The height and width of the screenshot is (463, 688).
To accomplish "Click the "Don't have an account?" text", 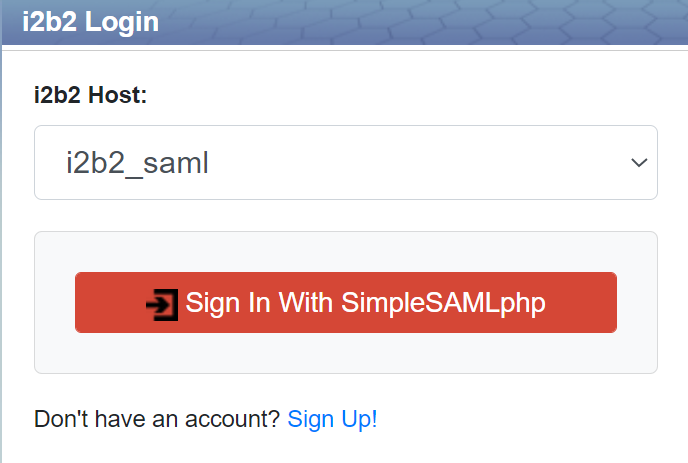I will pyautogui.click(x=157, y=419).
